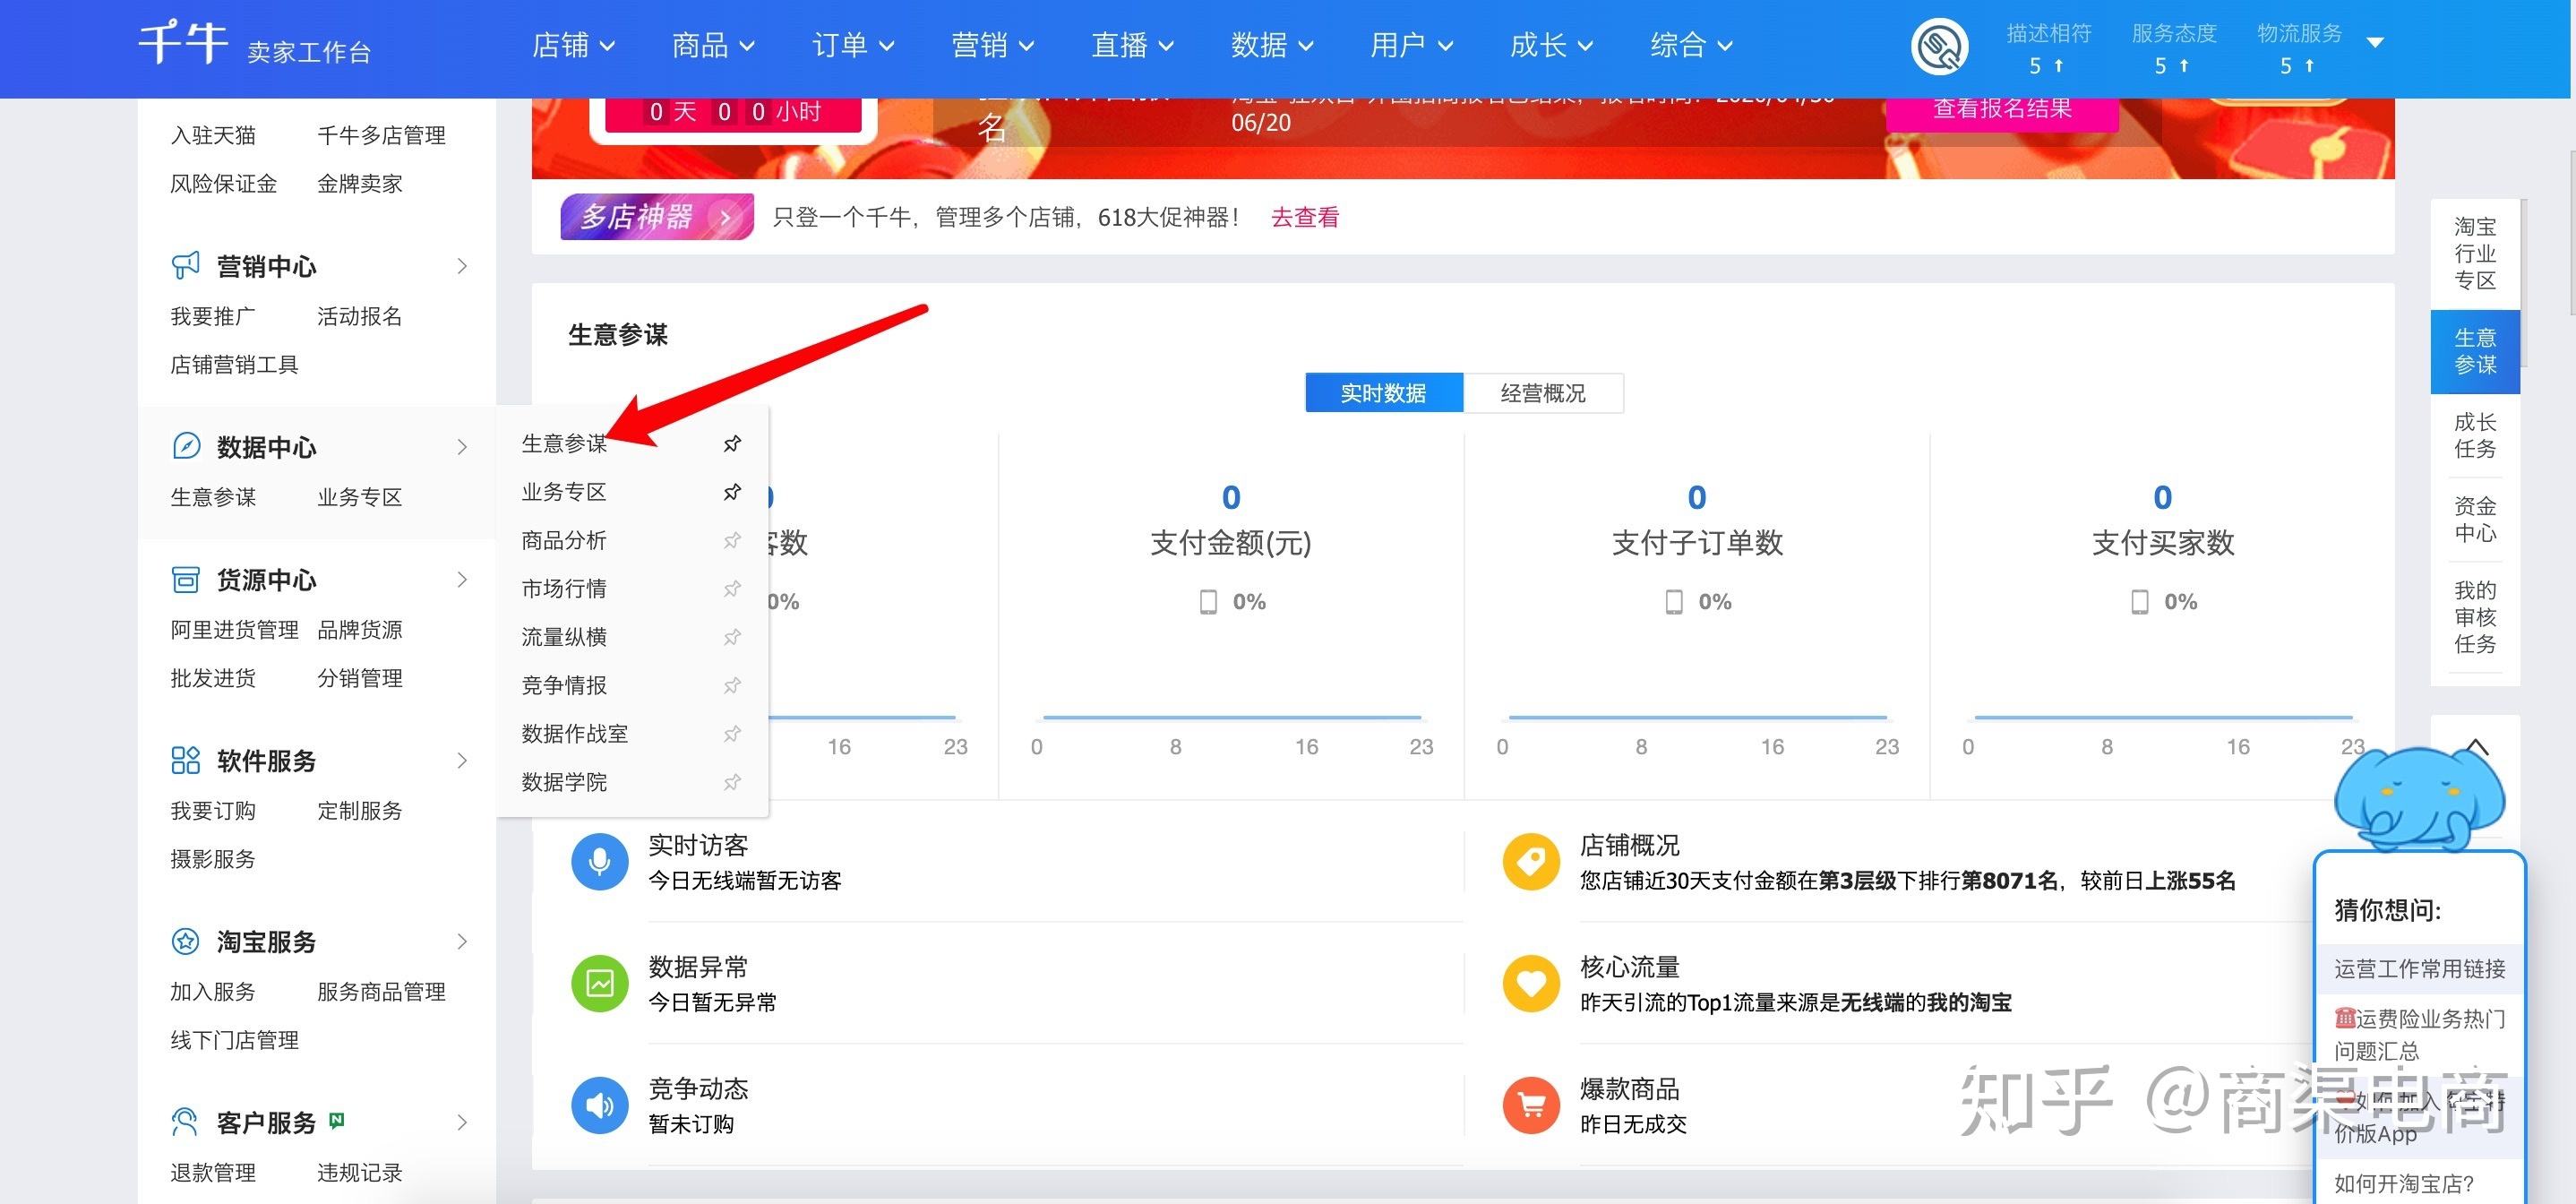This screenshot has height=1204, width=2576.
Task: Select 商品分析 in the submenu
Action: pos(564,540)
